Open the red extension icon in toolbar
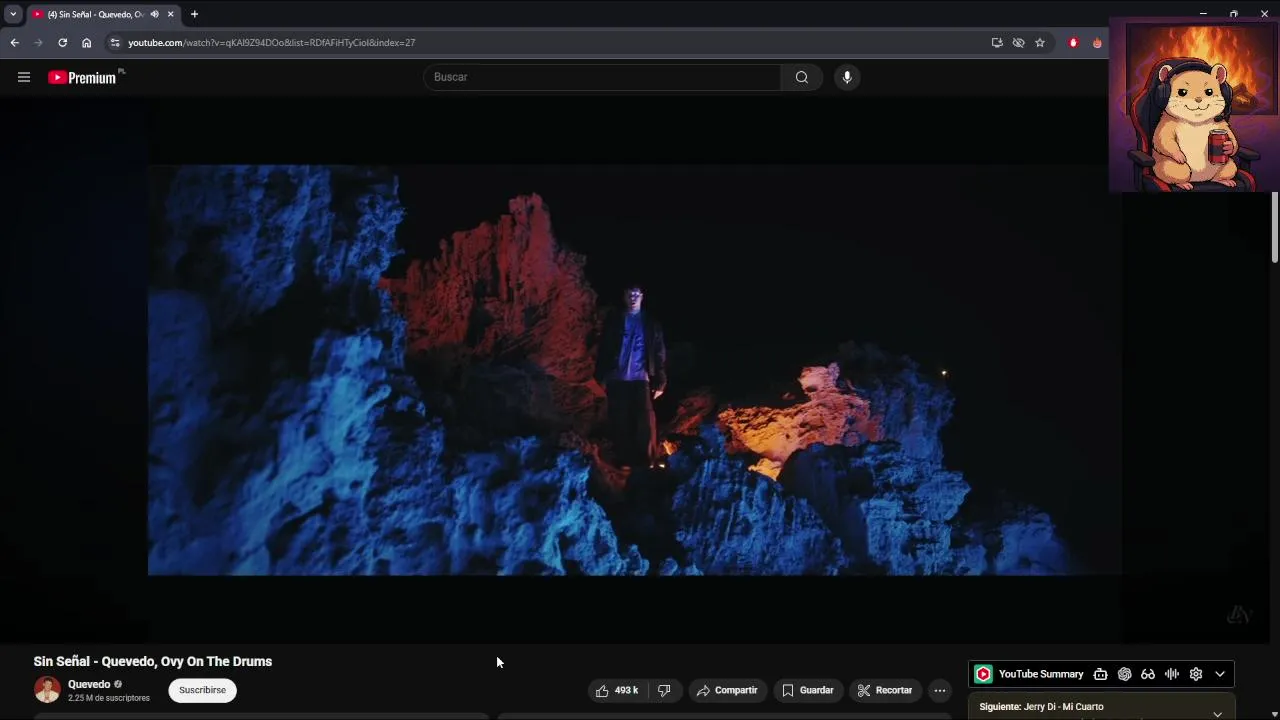The image size is (1280, 720). pos(1073,43)
